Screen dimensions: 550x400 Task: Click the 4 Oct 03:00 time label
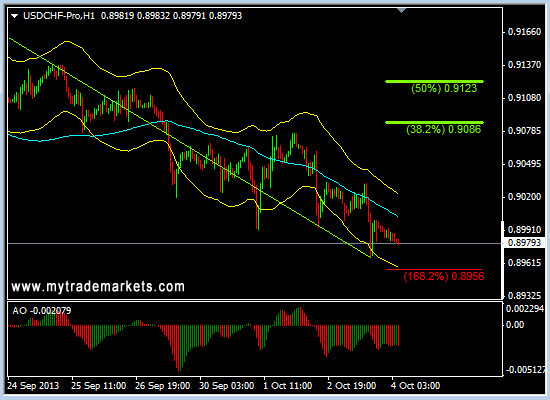[415, 386]
